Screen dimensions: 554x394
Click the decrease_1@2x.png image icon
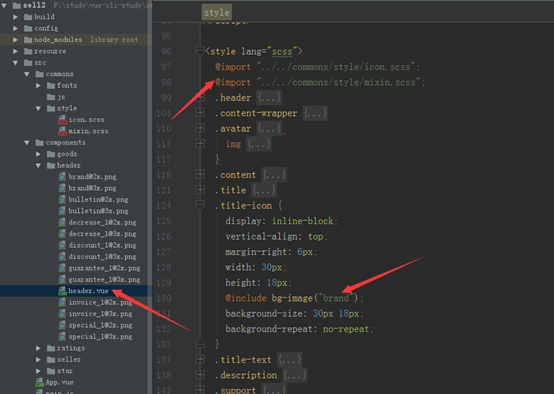pyautogui.click(x=62, y=222)
